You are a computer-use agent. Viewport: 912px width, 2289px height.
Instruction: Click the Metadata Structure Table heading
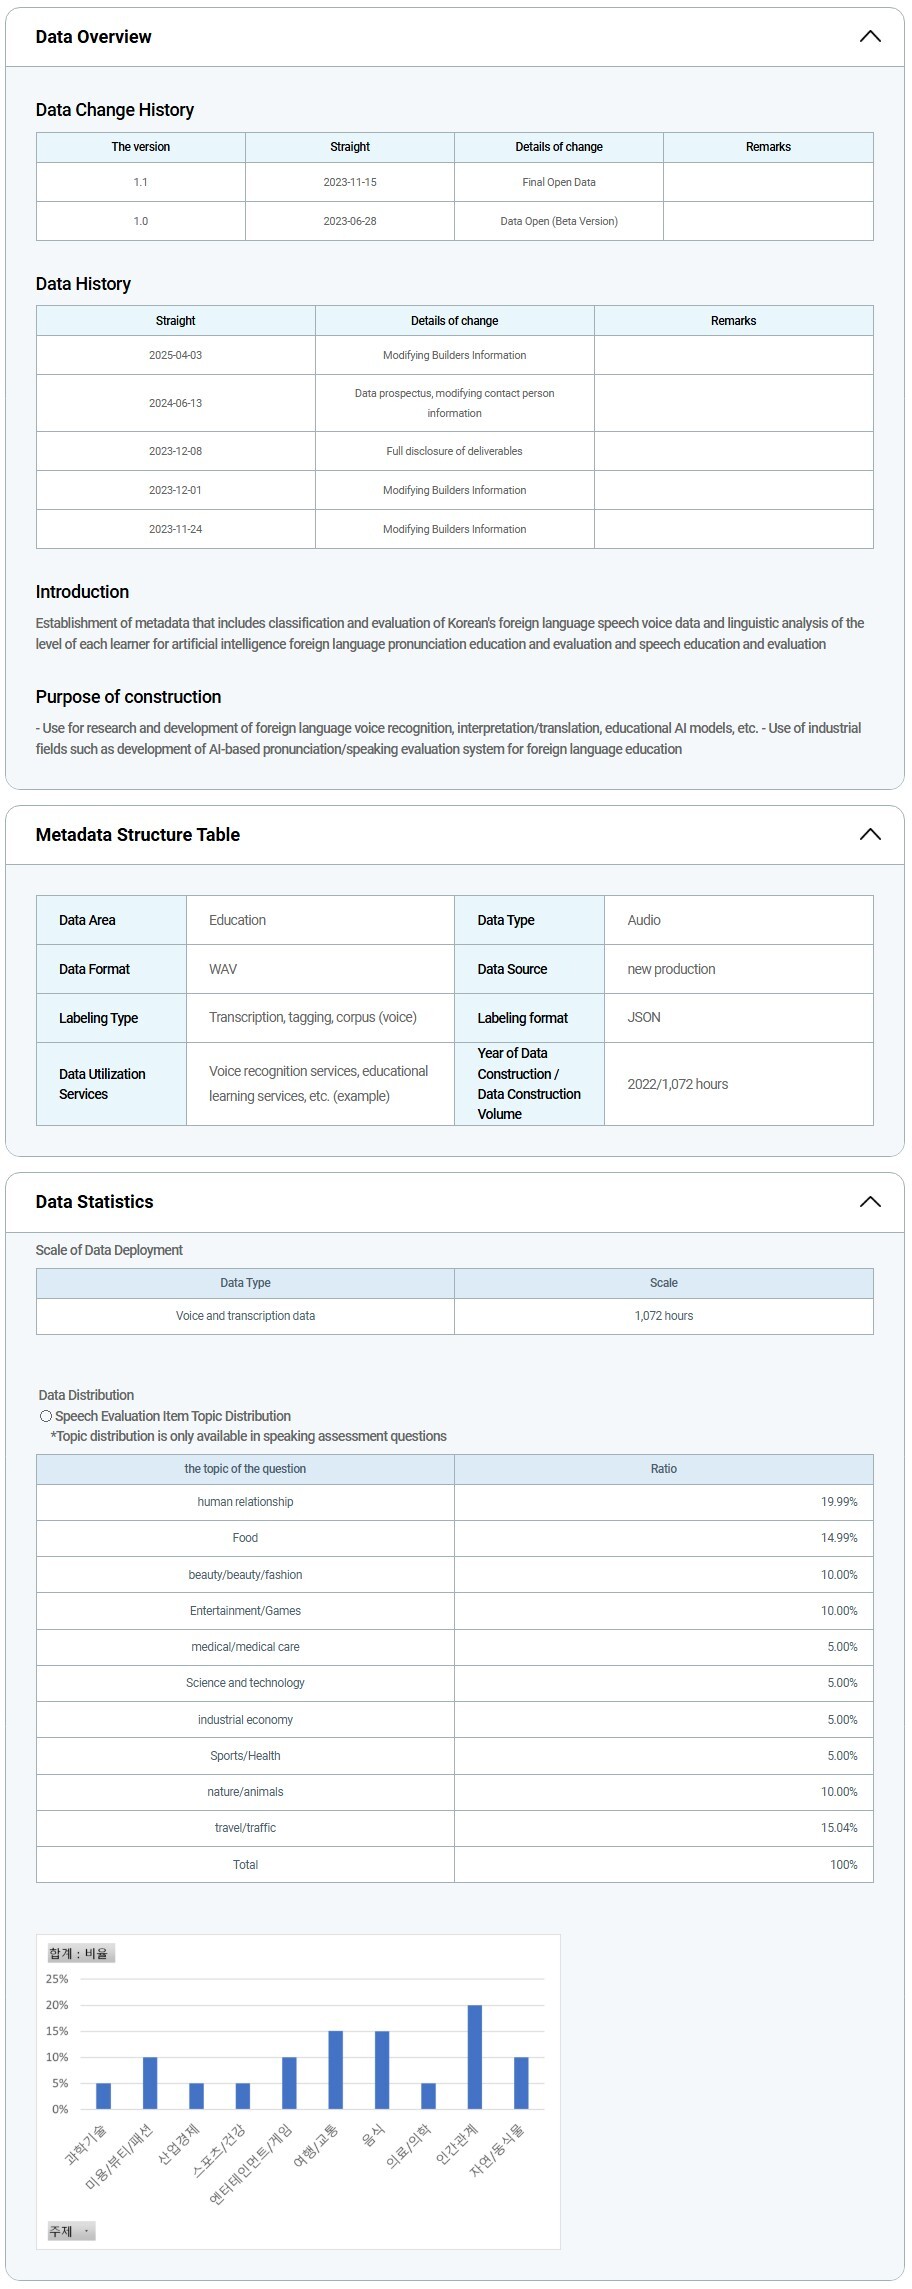point(138,835)
